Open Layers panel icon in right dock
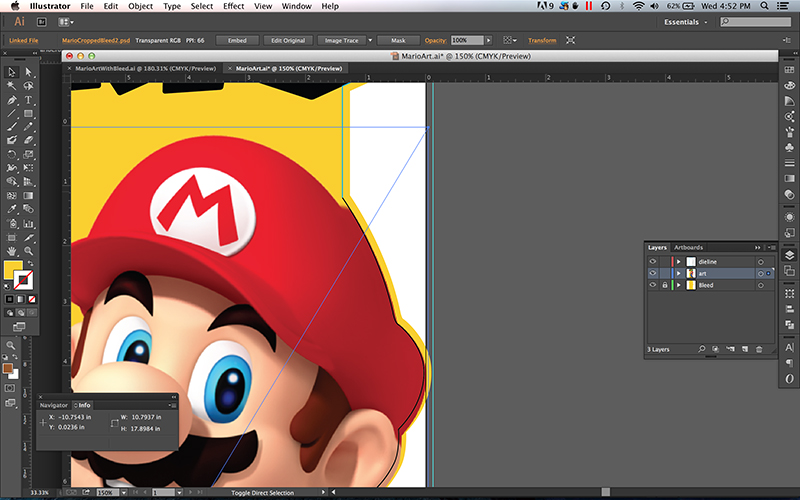 [x=789, y=255]
